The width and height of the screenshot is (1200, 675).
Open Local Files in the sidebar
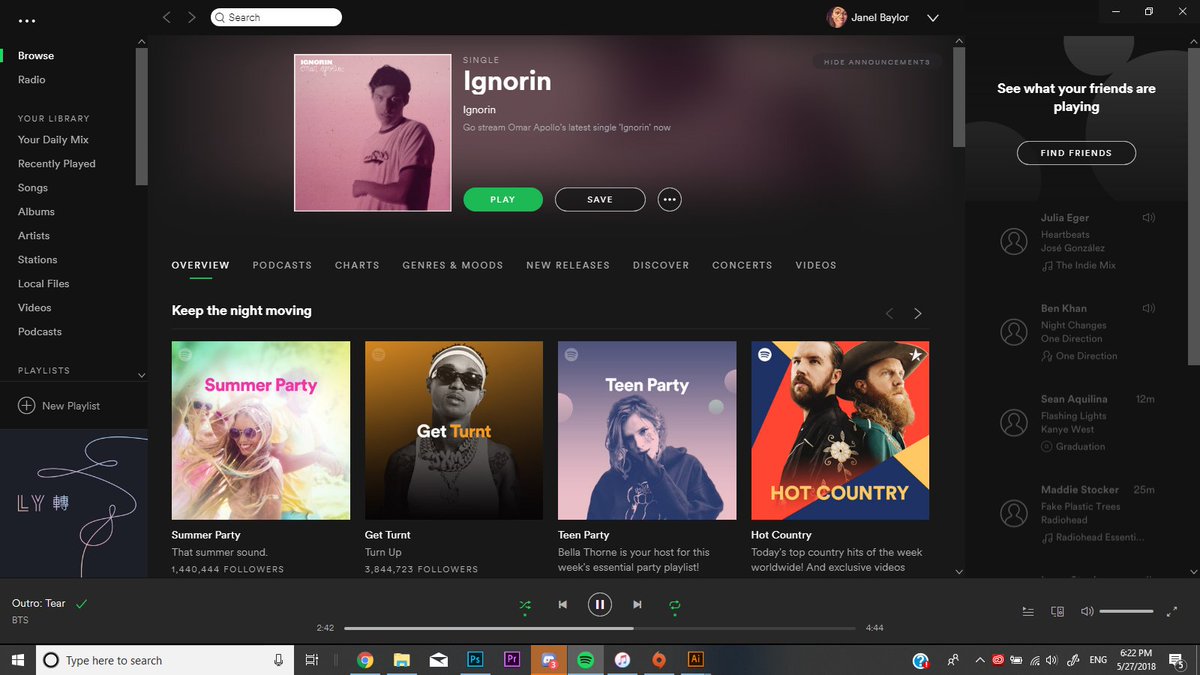pyautogui.click(x=44, y=284)
